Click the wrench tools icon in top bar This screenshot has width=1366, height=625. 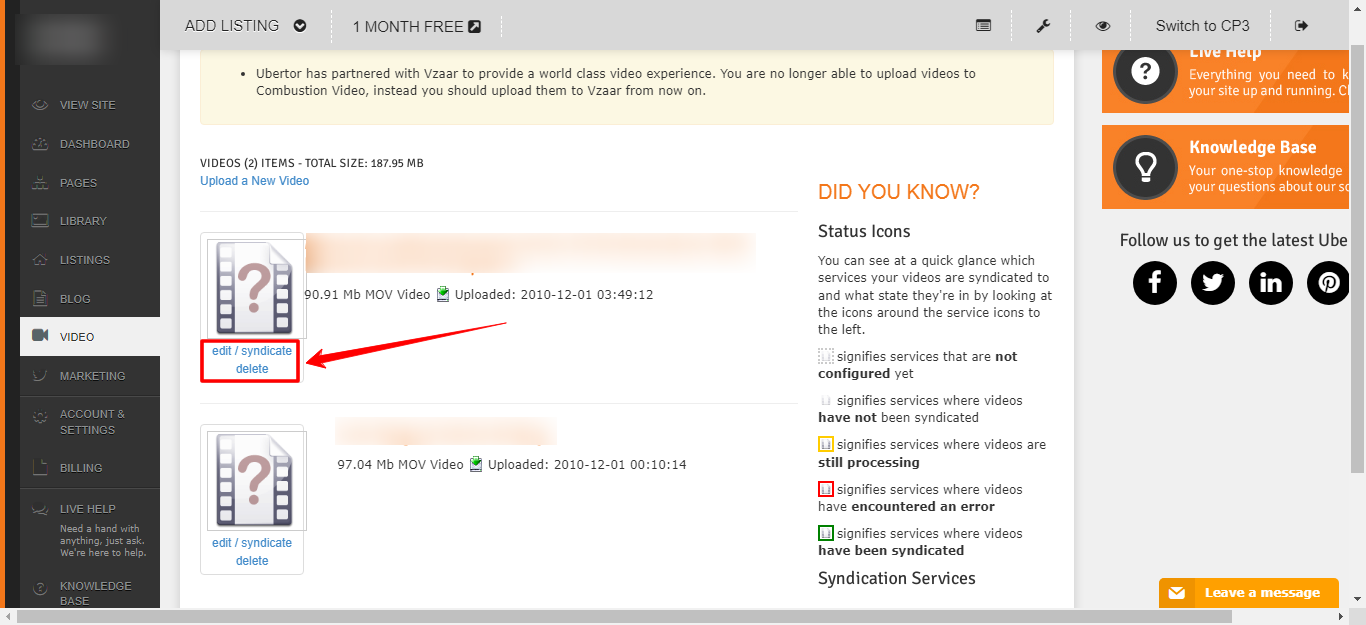[1043, 26]
